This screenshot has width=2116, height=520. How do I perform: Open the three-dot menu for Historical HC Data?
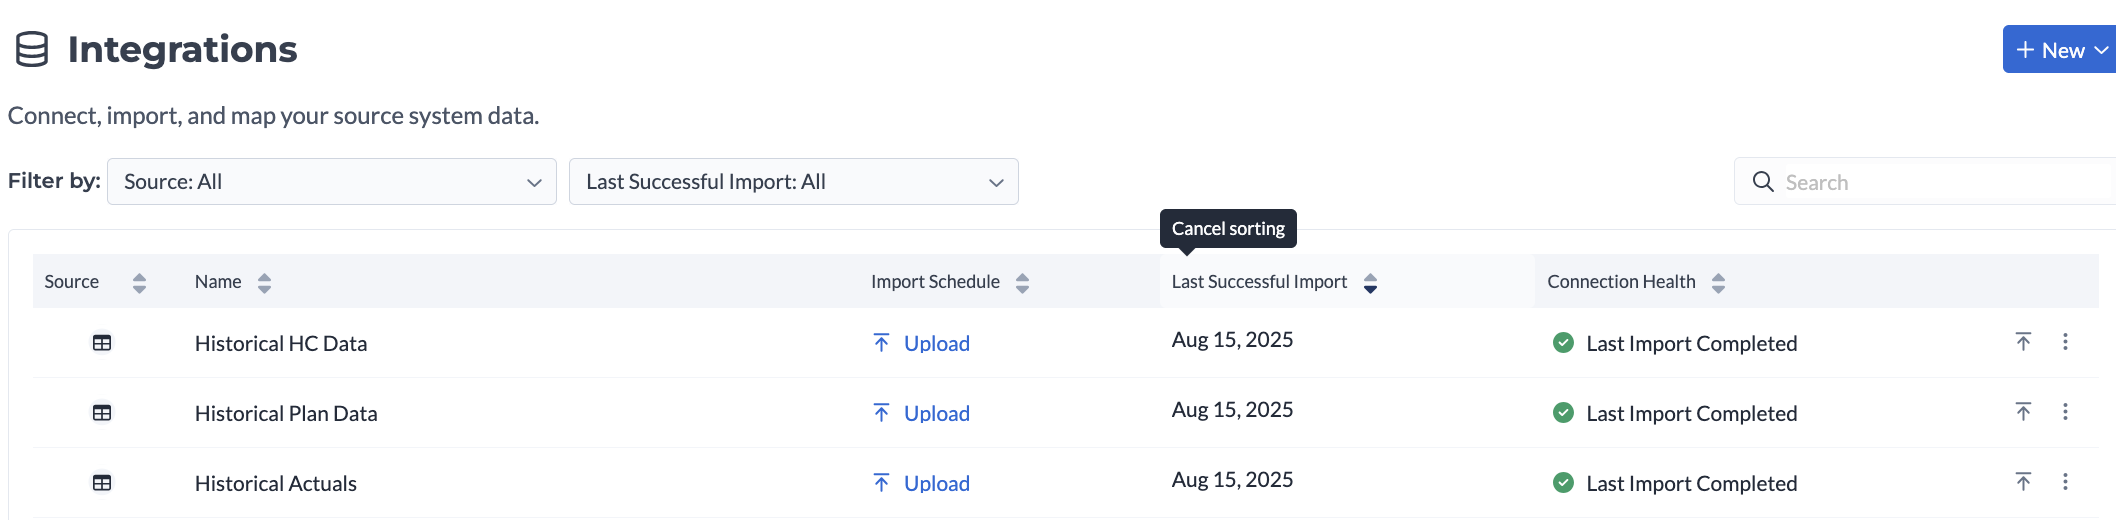coord(2065,342)
